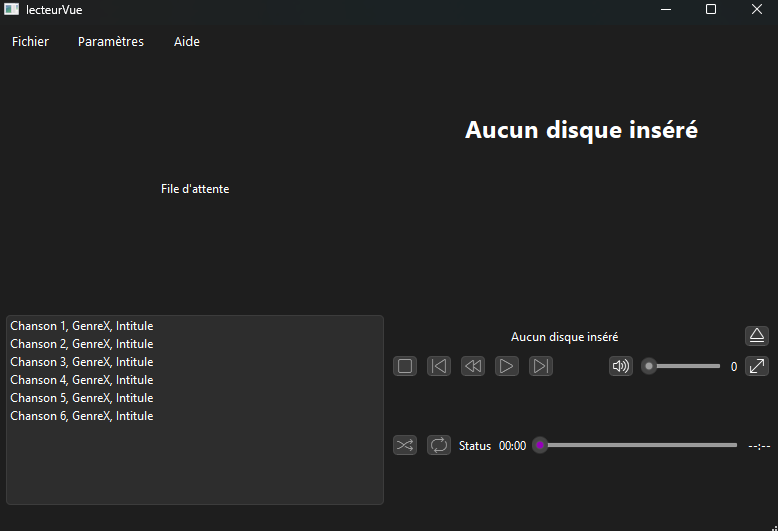Open the Aide menu
Viewport: 778px width, 531px height.
click(x=187, y=42)
